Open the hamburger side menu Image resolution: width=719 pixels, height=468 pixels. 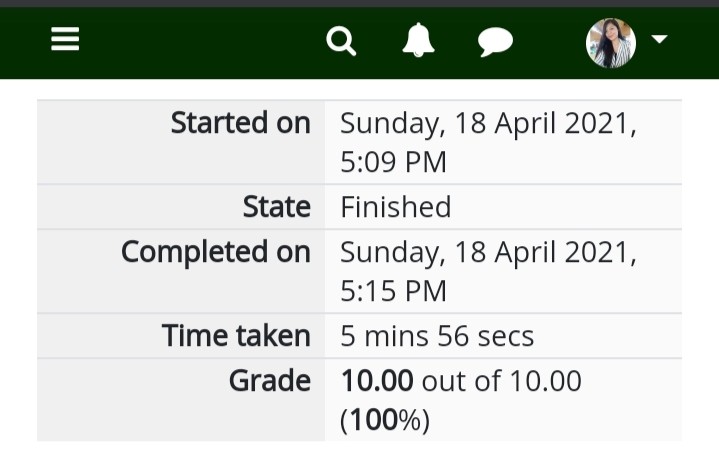point(65,39)
